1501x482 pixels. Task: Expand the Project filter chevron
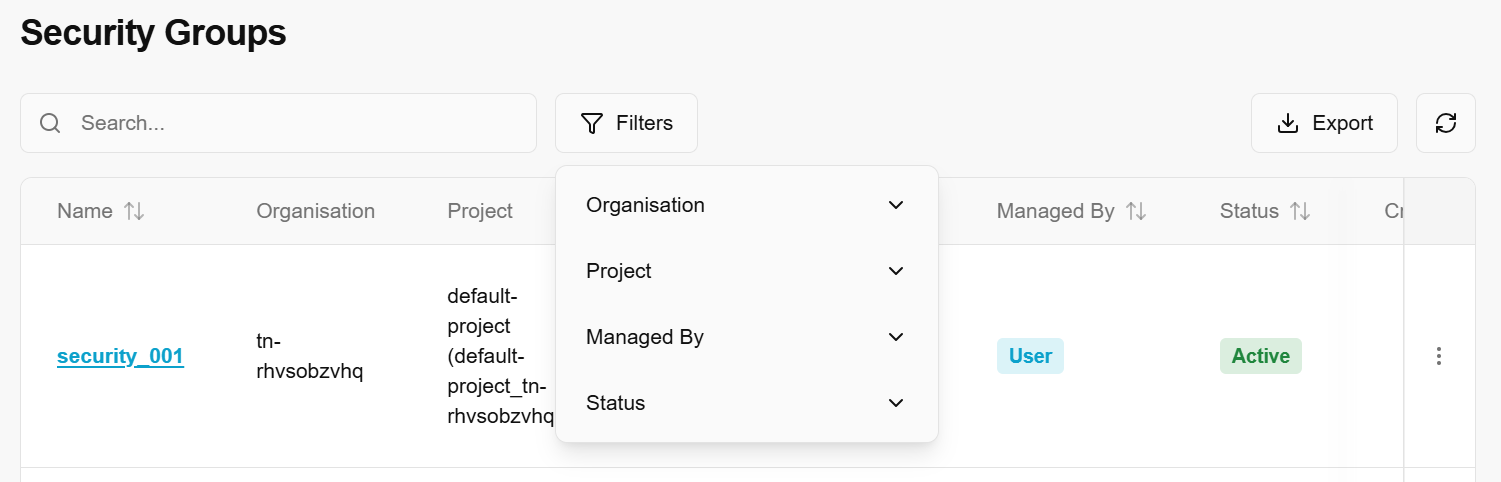tap(896, 271)
